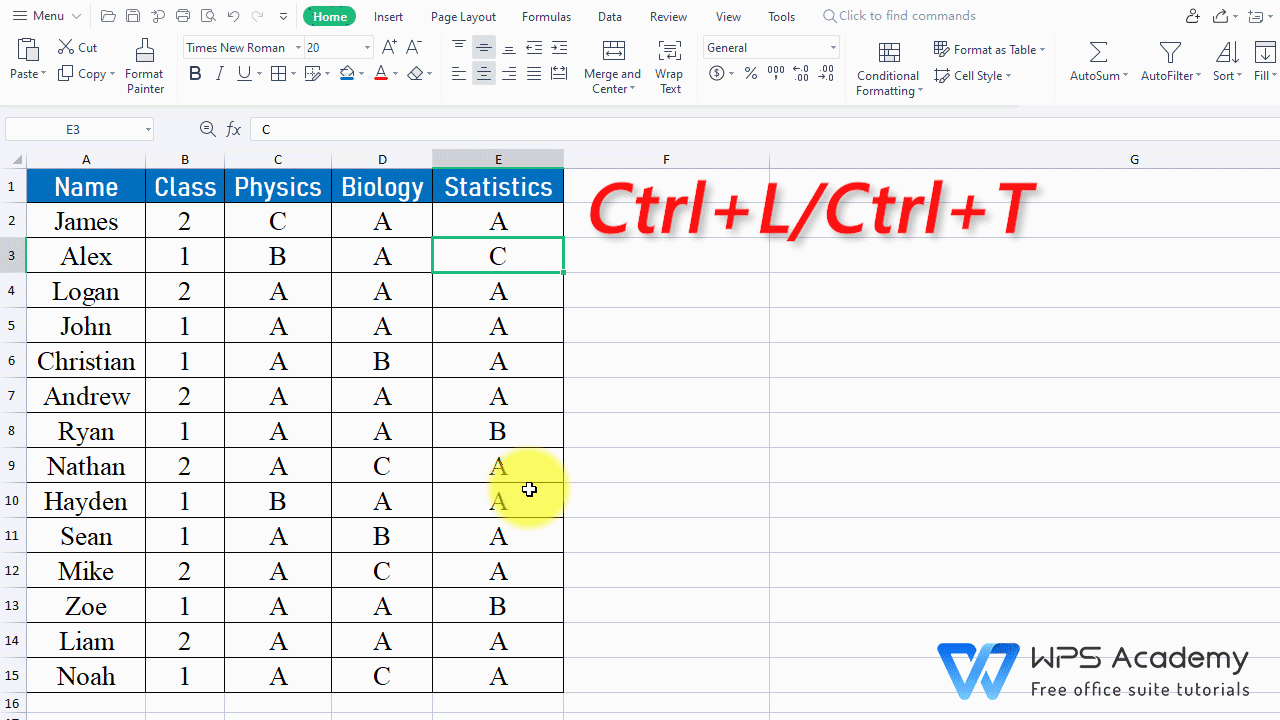This screenshot has width=1280, height=720.
Task: Toggle center alignment
Action: click(483, 73)
